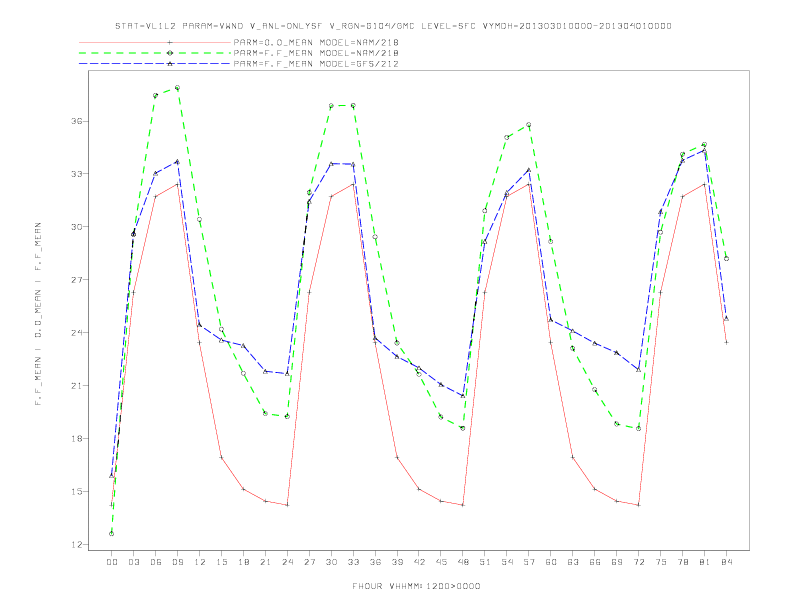
Task: Click x-axis forecast hour label 30
Action: 331,562
